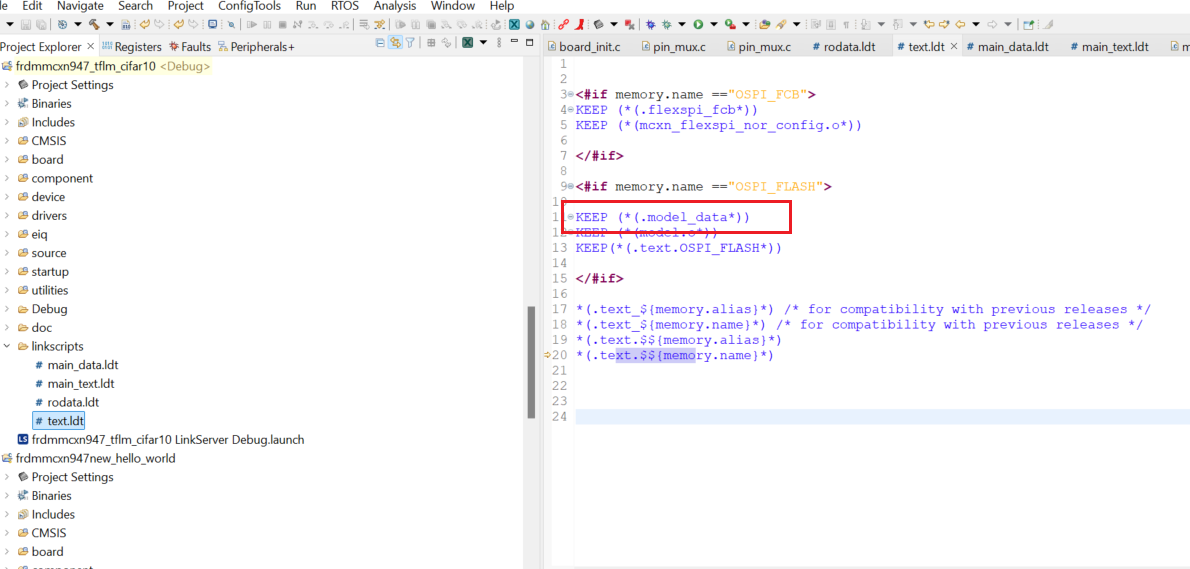The height and width of the screenshot is (569, 1190).
Task: Click the yellow Back navigation arrow
Action: click(960, 24)
